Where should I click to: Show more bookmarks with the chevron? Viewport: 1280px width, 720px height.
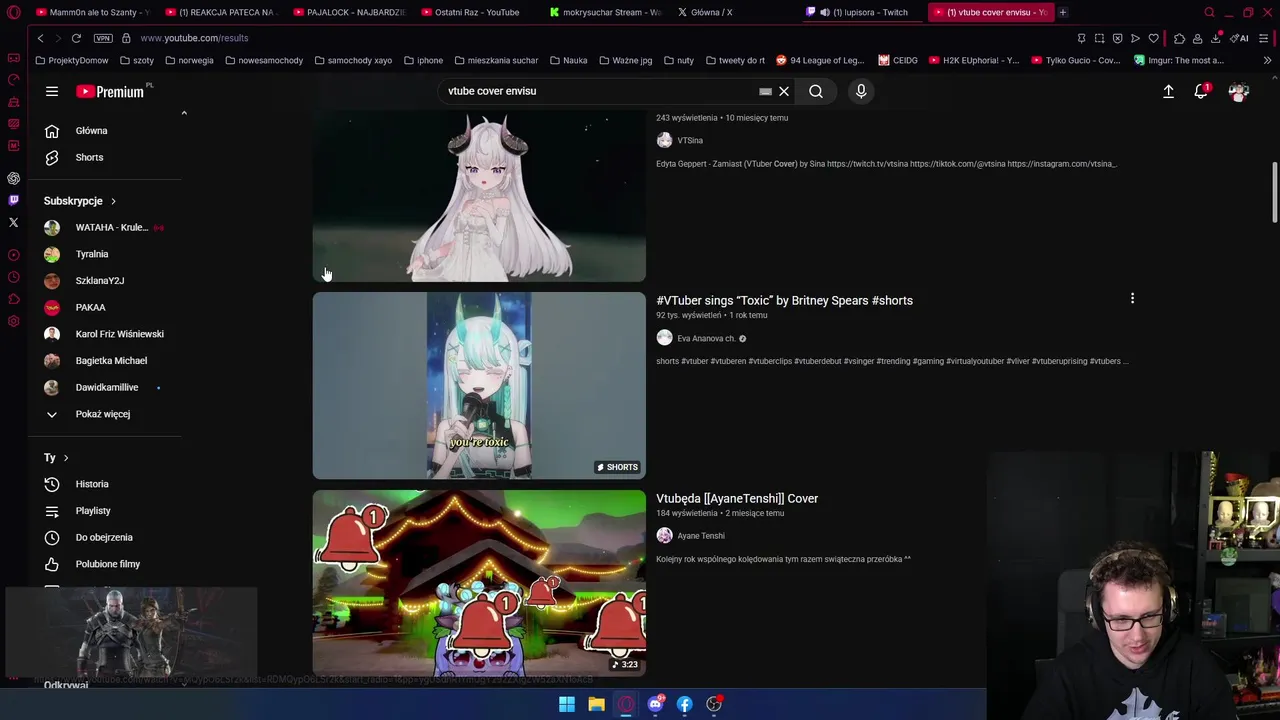tap(1267, 60)
